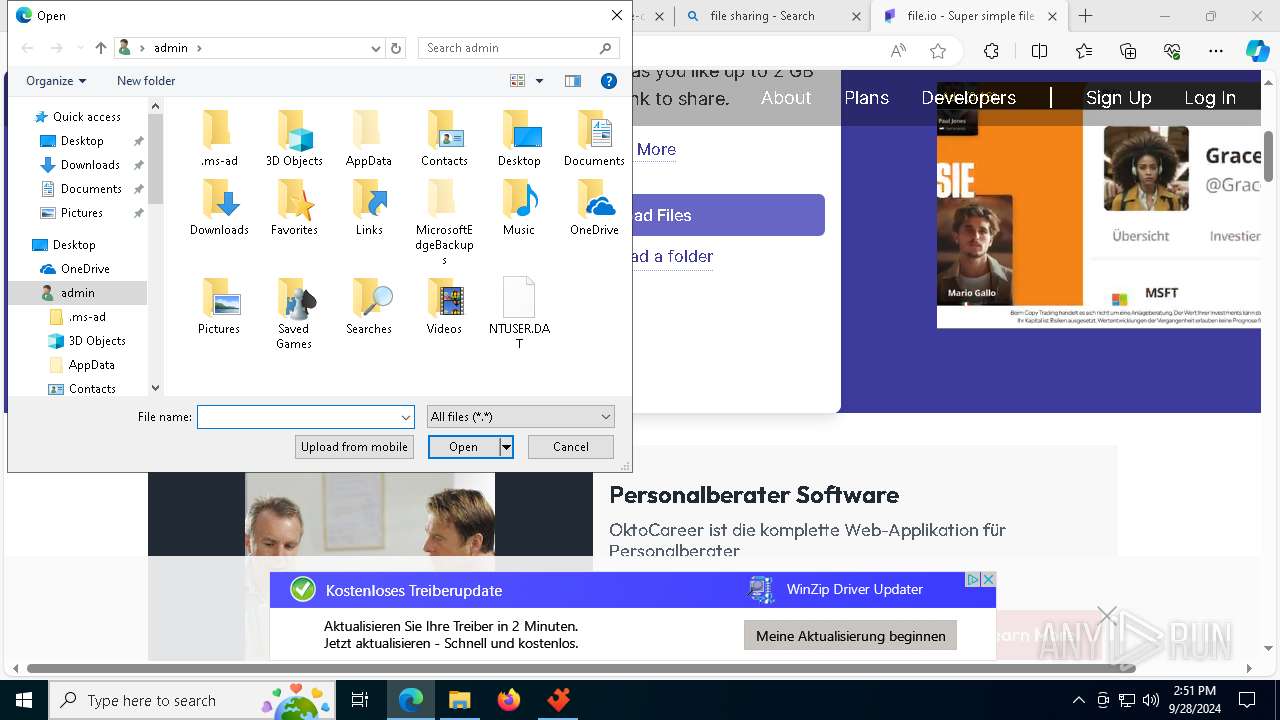This screenshot has width=1280, height=720.
Task: Select the NTUSER.DAT file
Action: pyautogui.click(x=519, y=313)
